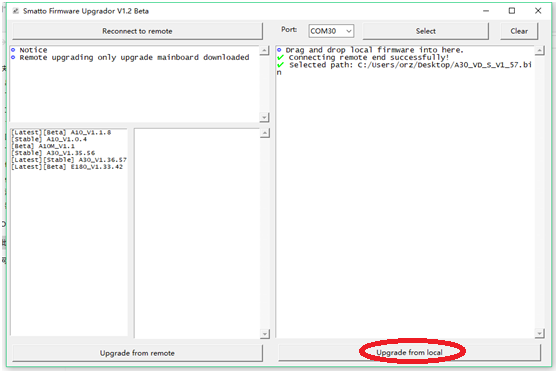Click the Select firmware button
558x373 pixels.
point(426,31)
